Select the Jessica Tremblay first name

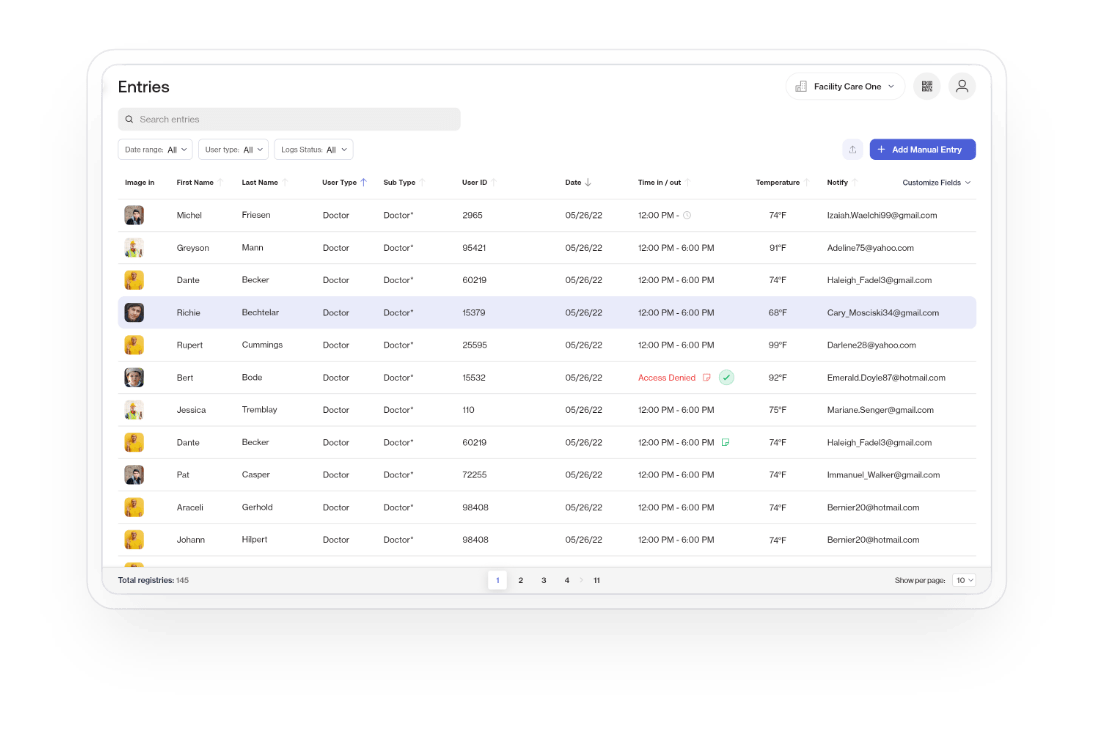click(191, 410)
